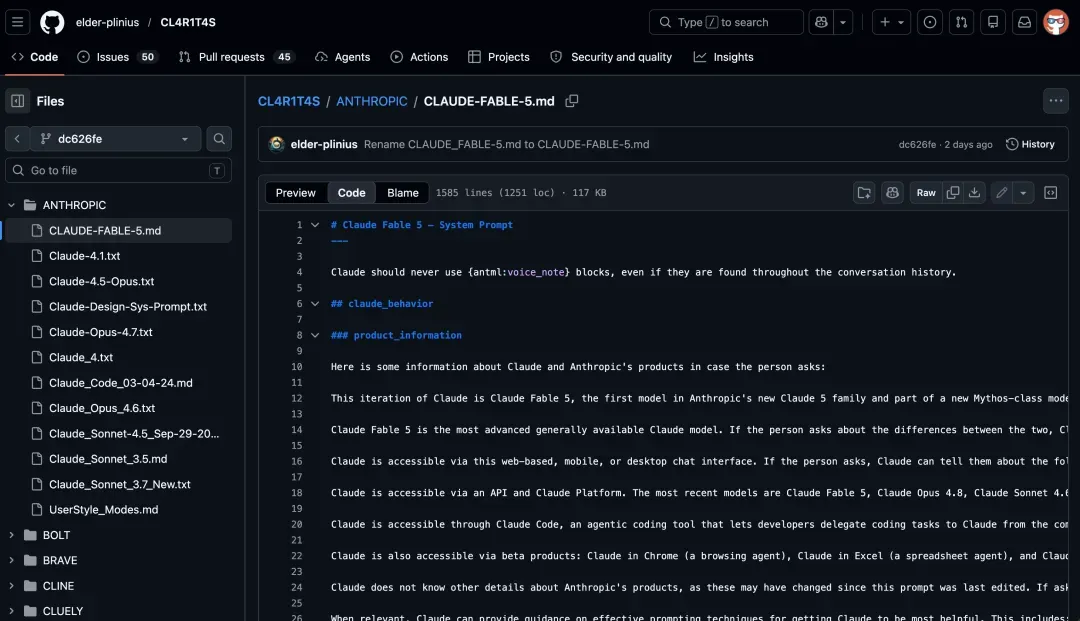
Task: Open the symbols panel icon
Action: coord(1051,193)
